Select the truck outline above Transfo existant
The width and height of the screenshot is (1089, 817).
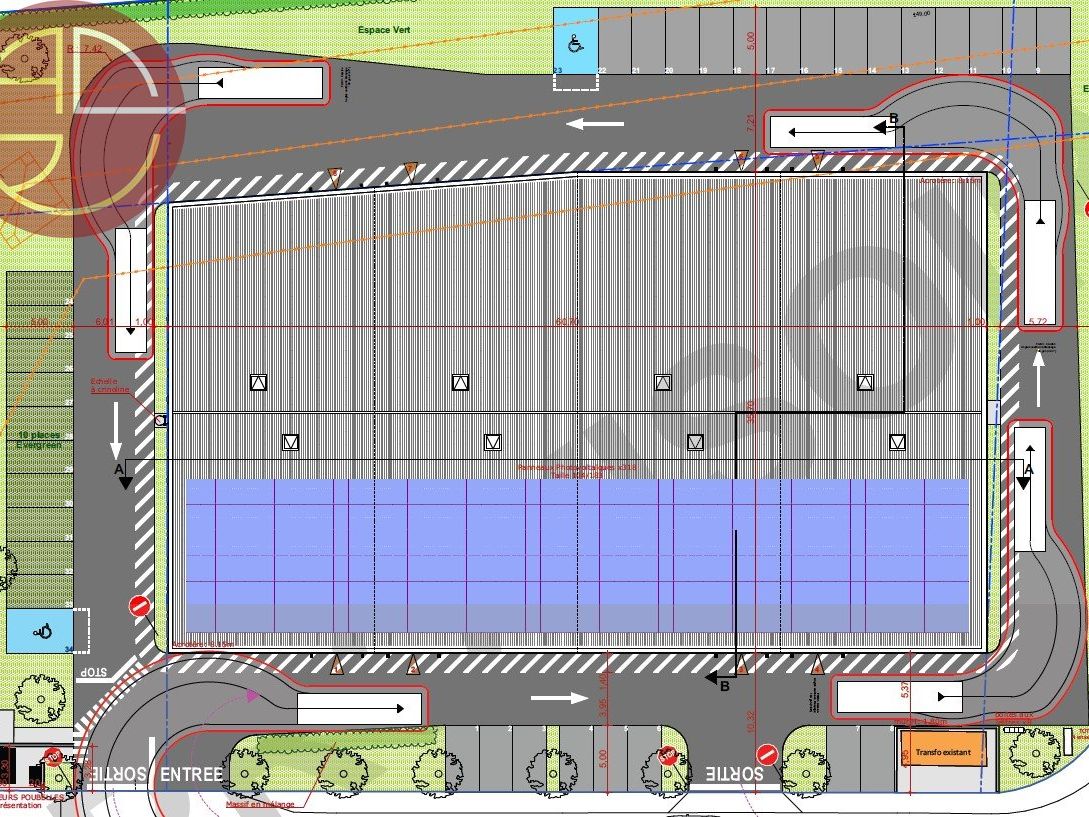click(x=900, y=697)
